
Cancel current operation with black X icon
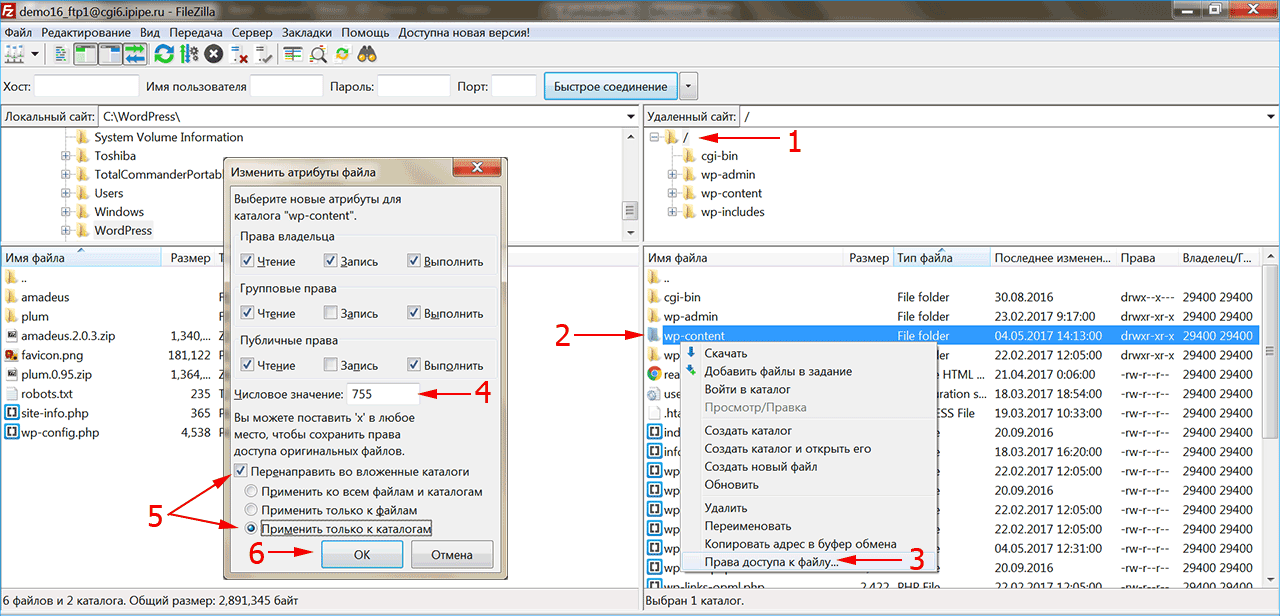pos(214,53)
